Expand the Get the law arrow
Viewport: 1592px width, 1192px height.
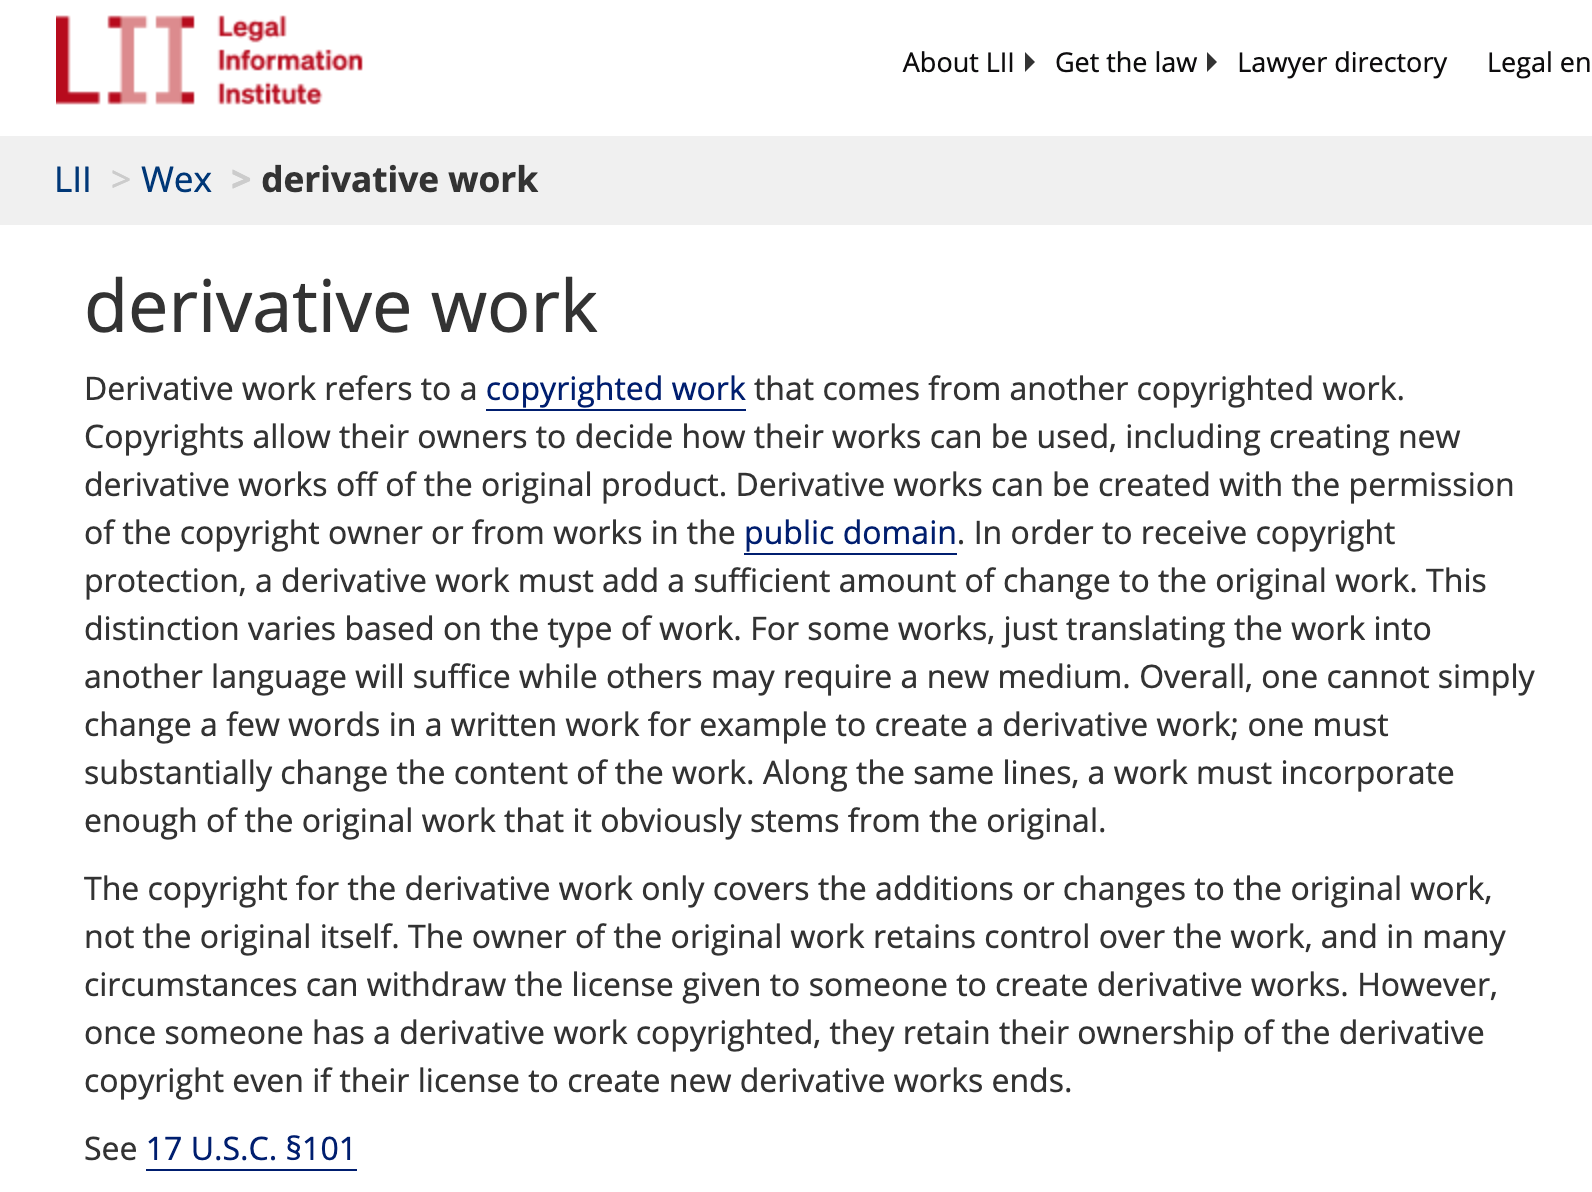(x=1212, y=62)
